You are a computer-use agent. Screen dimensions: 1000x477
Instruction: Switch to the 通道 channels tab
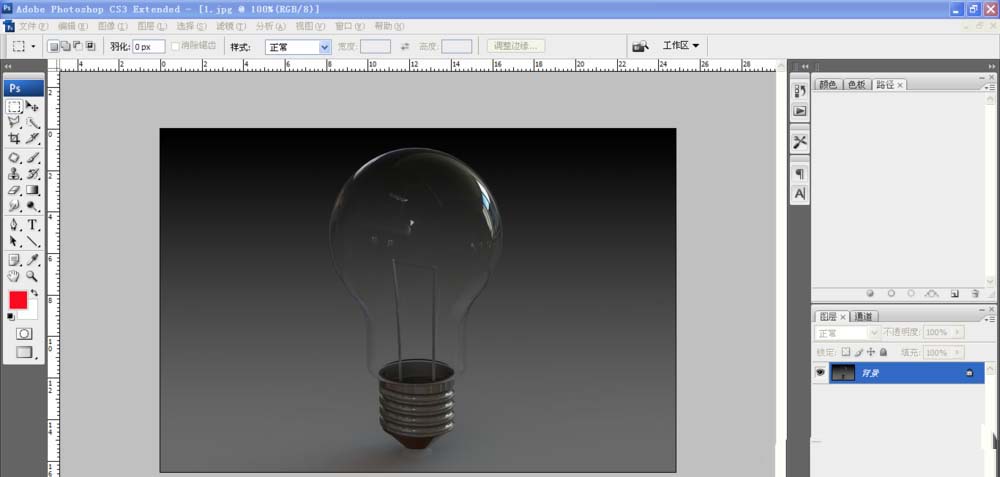(x=863, y=316)
